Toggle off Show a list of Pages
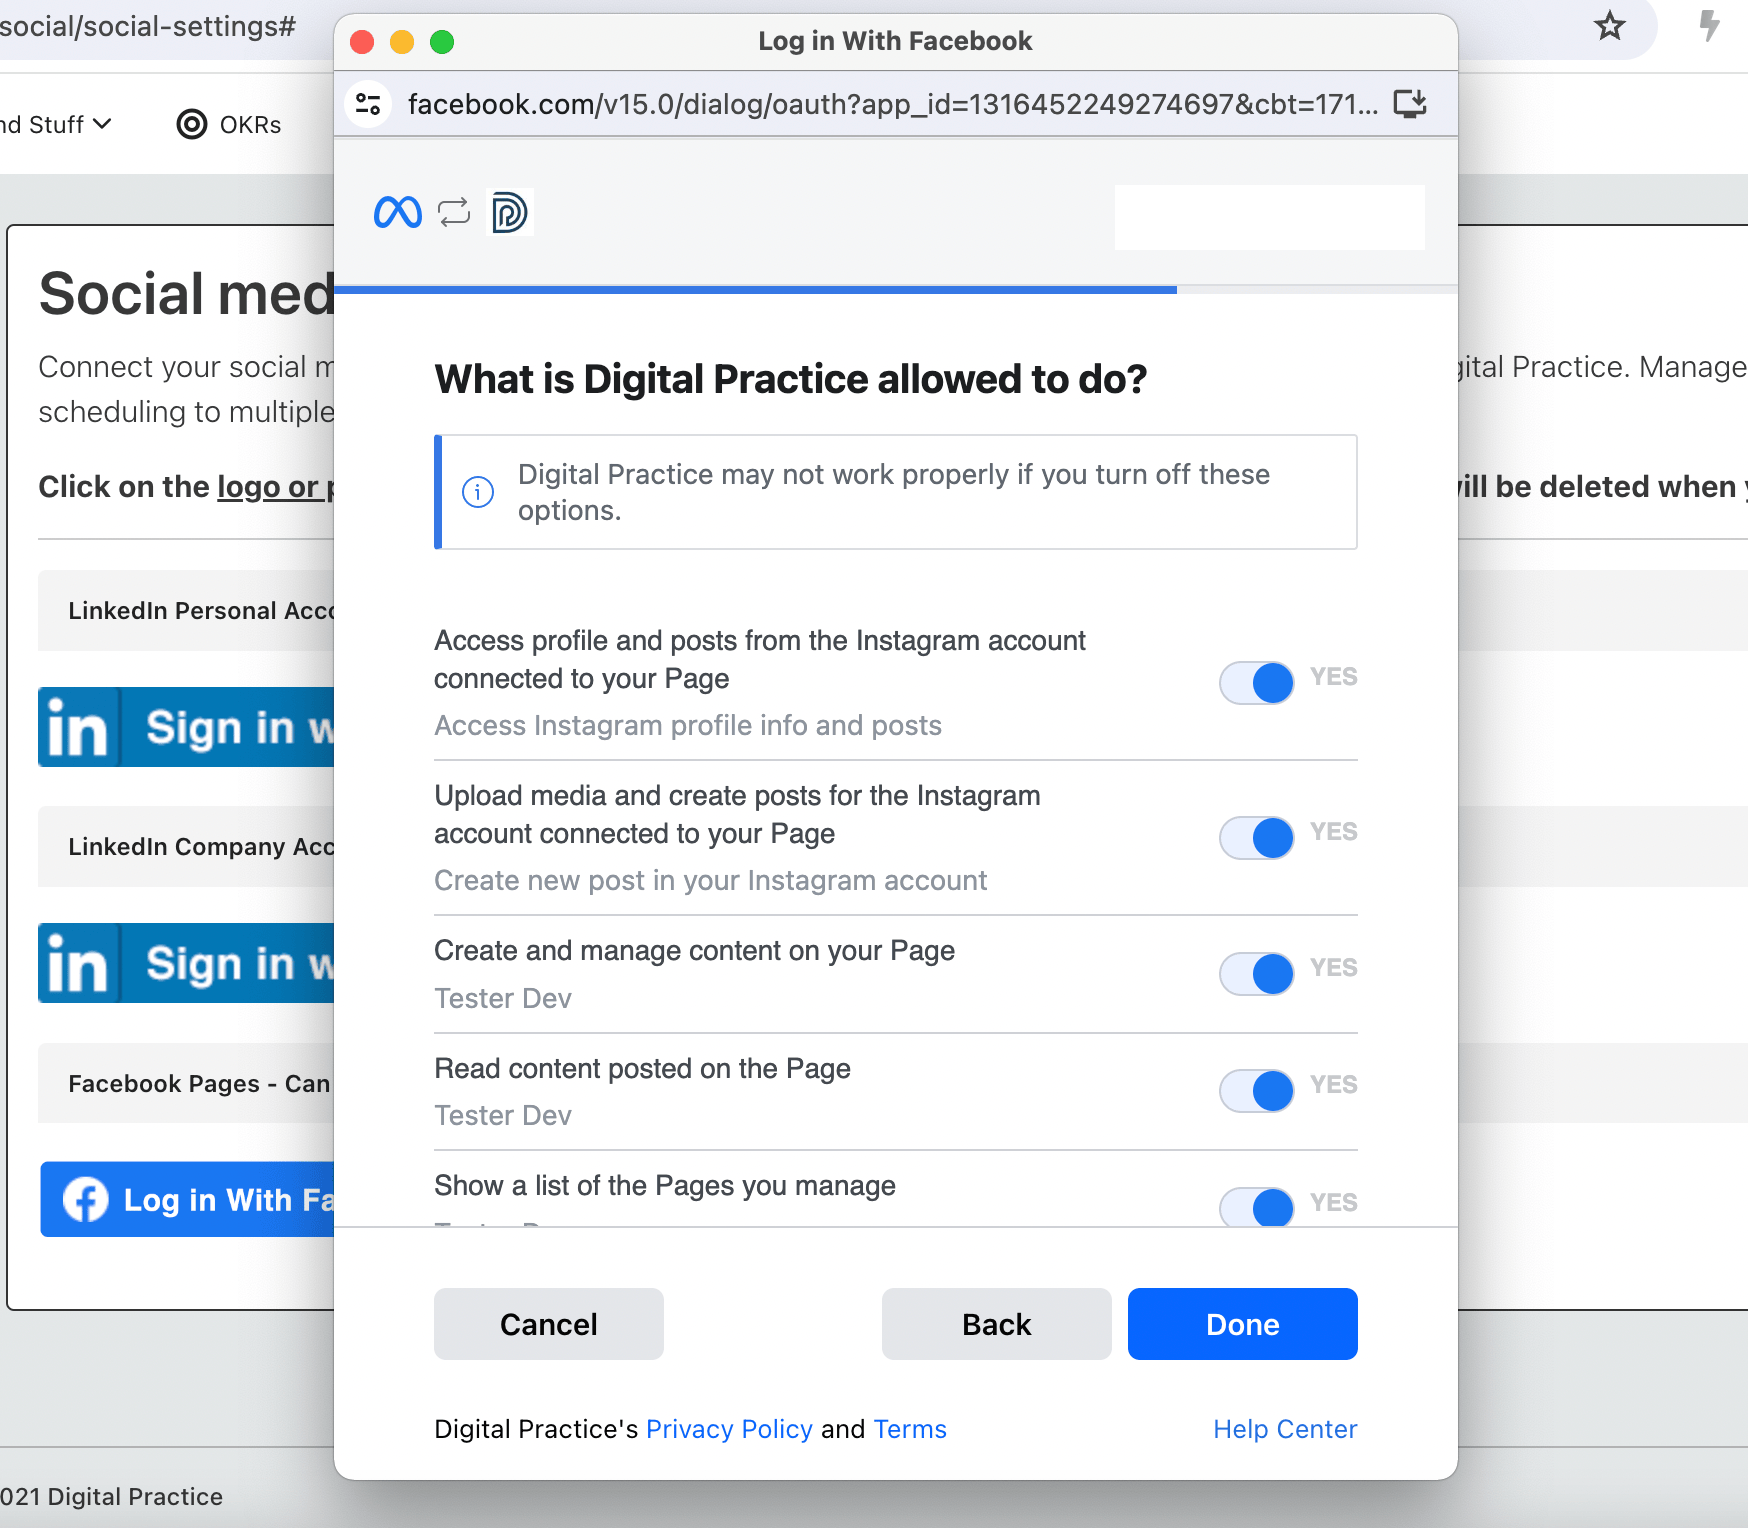The image size is (1748, 1528). [x=1257, y=1206]
